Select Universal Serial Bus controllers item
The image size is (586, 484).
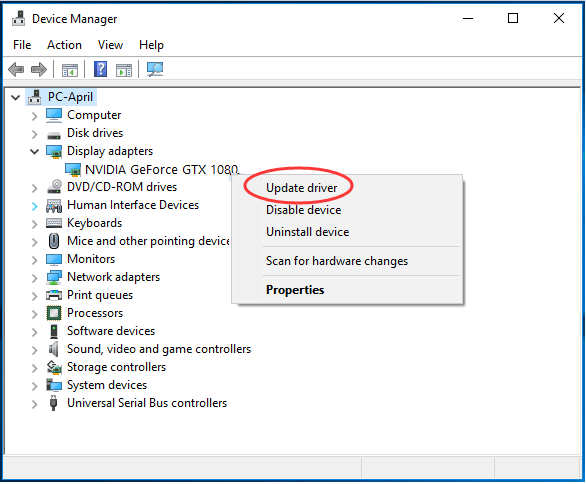[147, 403]
